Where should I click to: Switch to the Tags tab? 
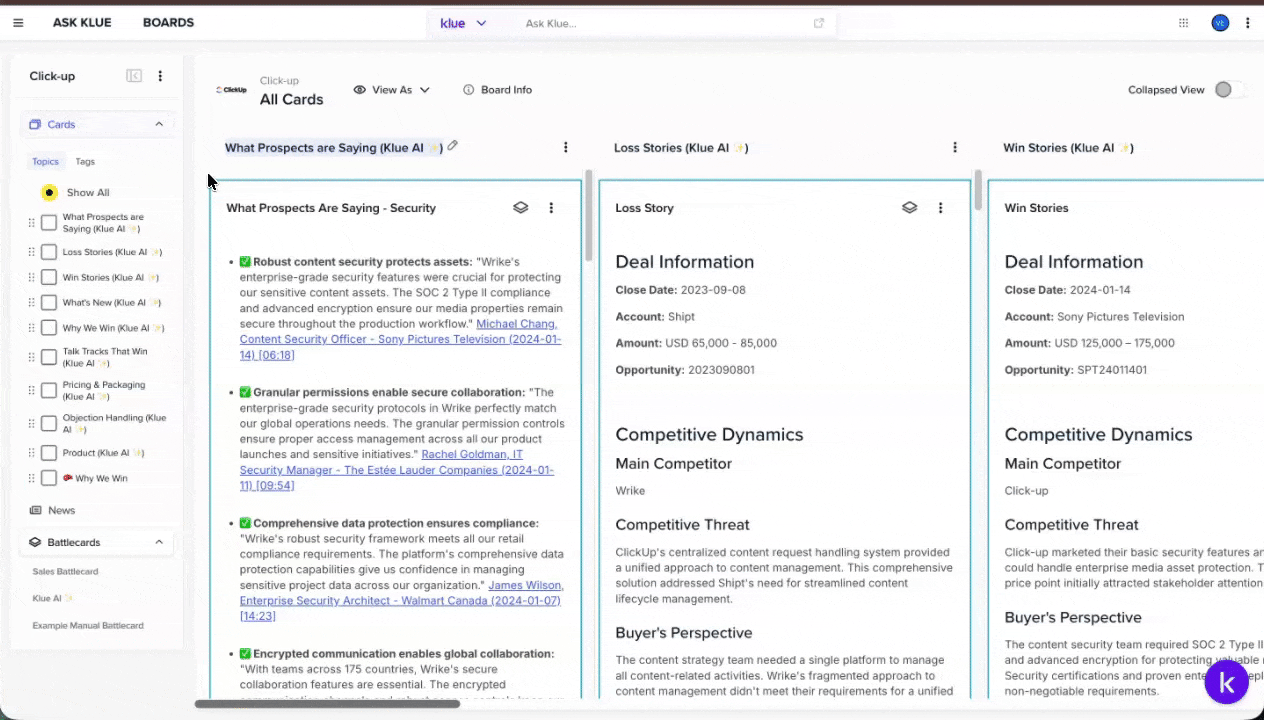(x=85, y=161)
